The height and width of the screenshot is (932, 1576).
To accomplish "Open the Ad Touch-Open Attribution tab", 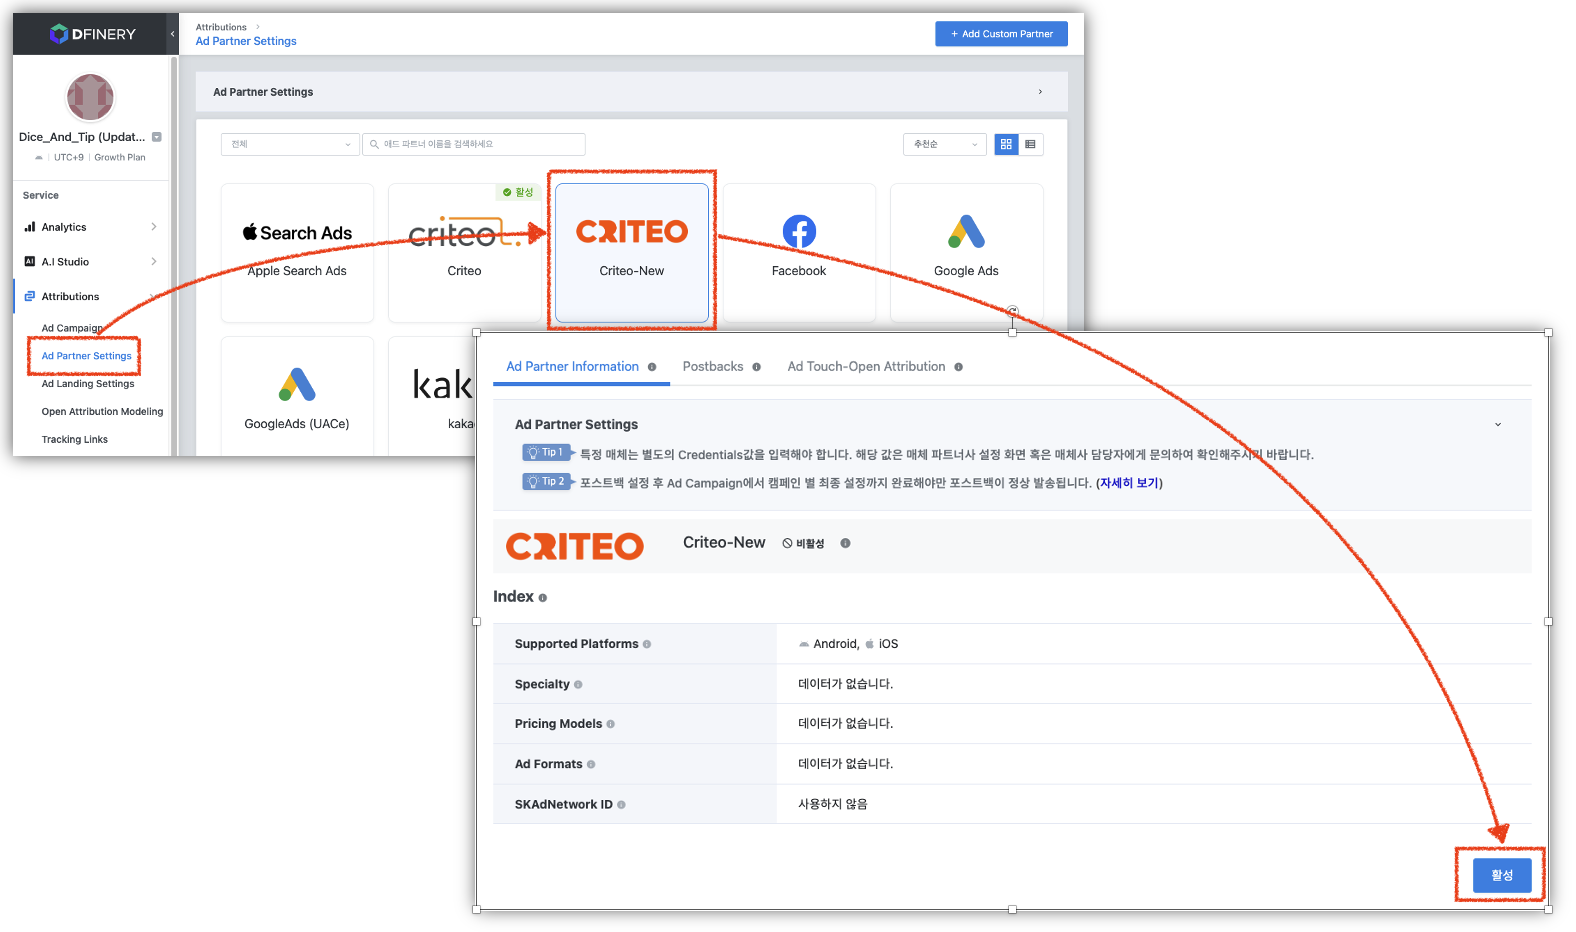I will (866, 367).
